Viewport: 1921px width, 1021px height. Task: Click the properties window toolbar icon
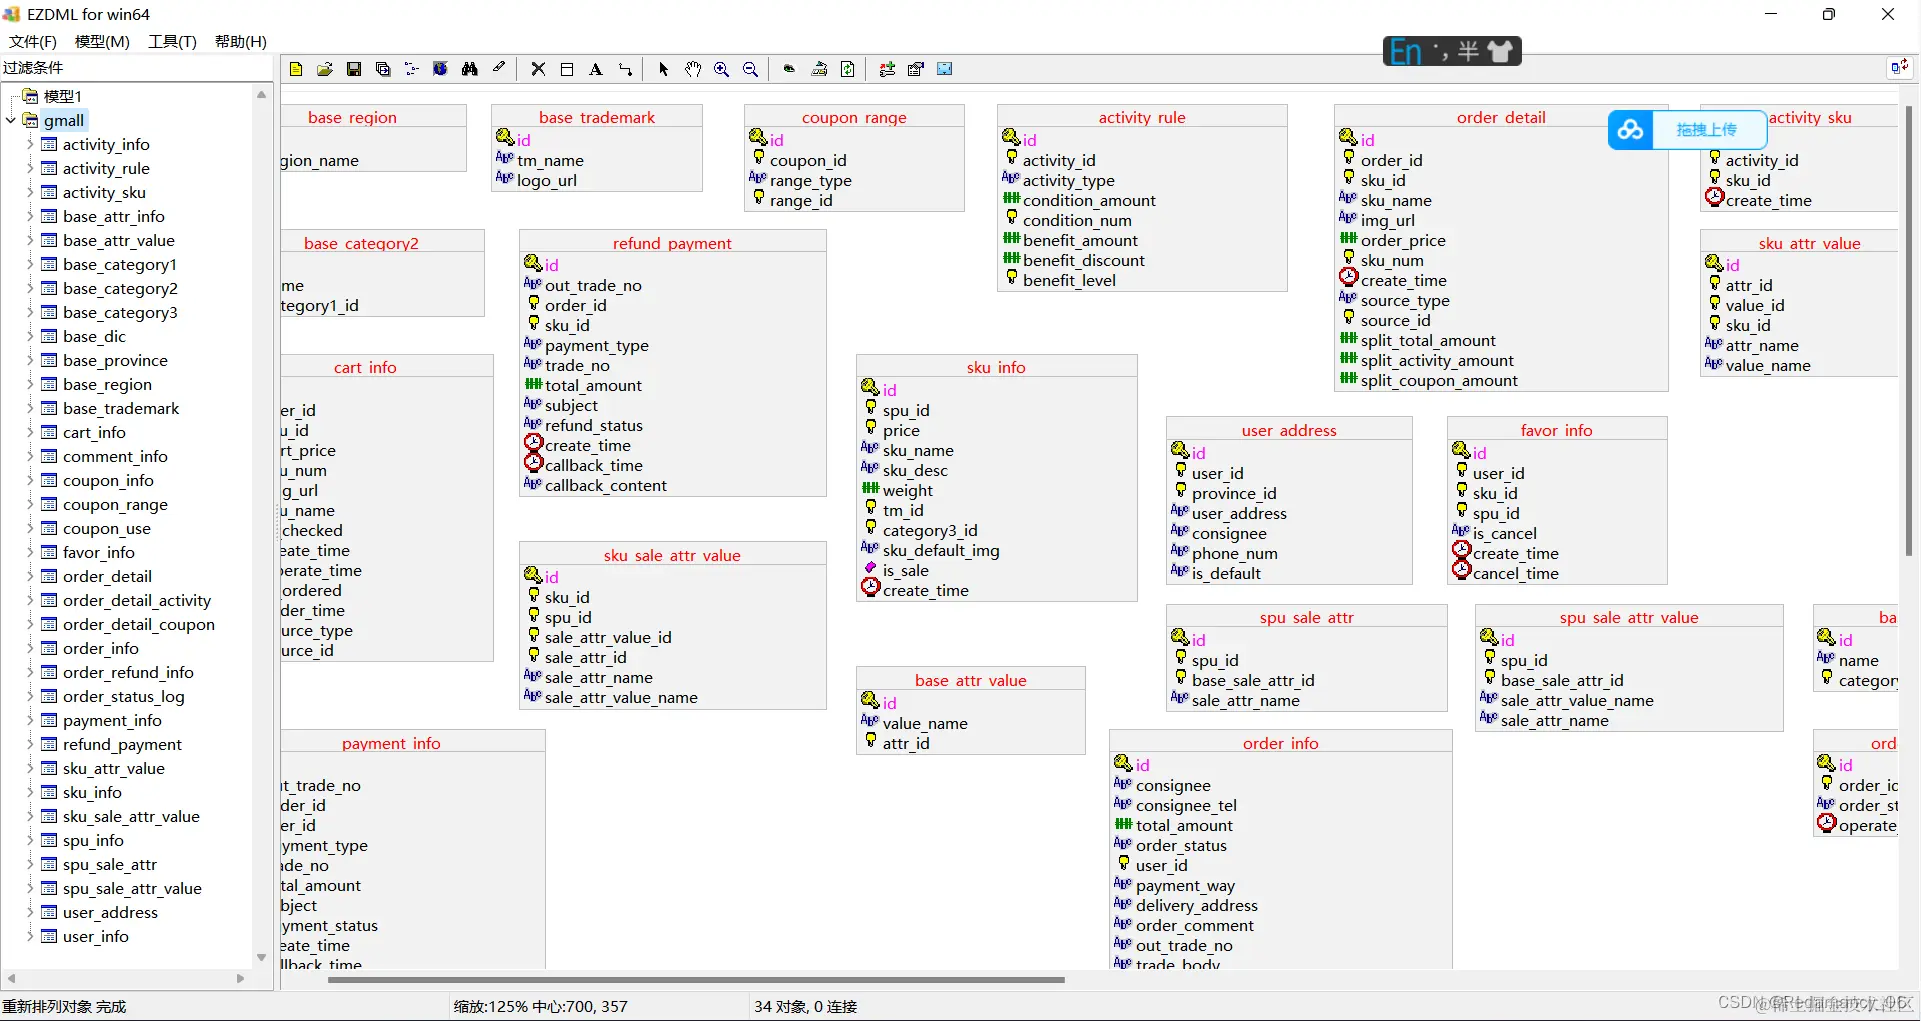(x=916, y=69)
